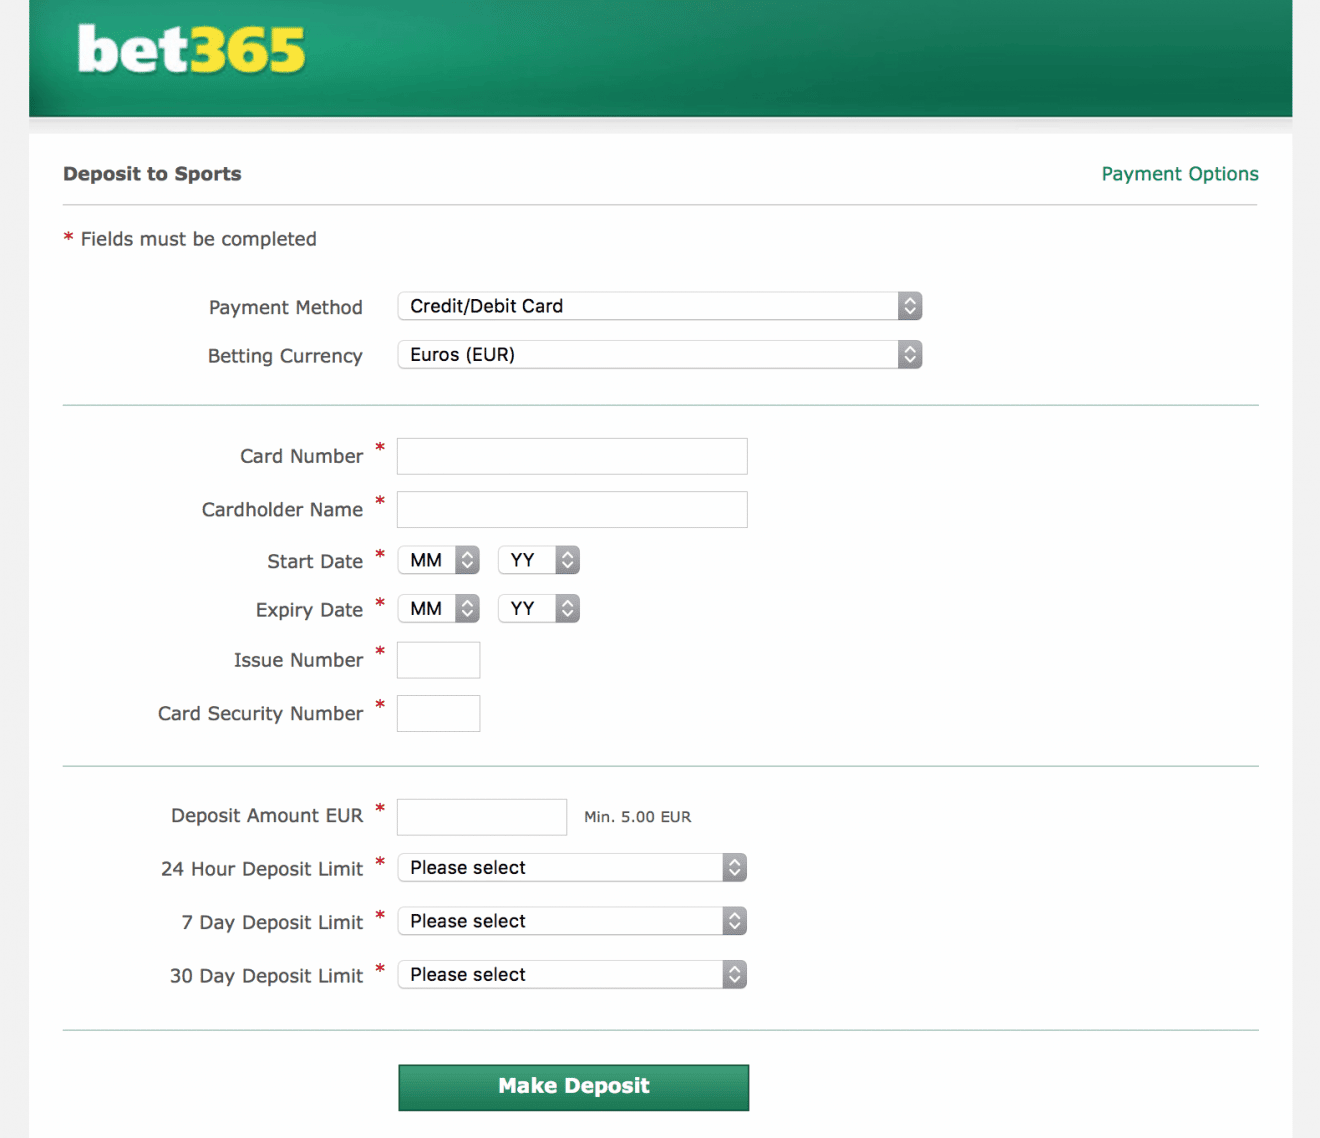Focus the Card Security Number field

438,713
